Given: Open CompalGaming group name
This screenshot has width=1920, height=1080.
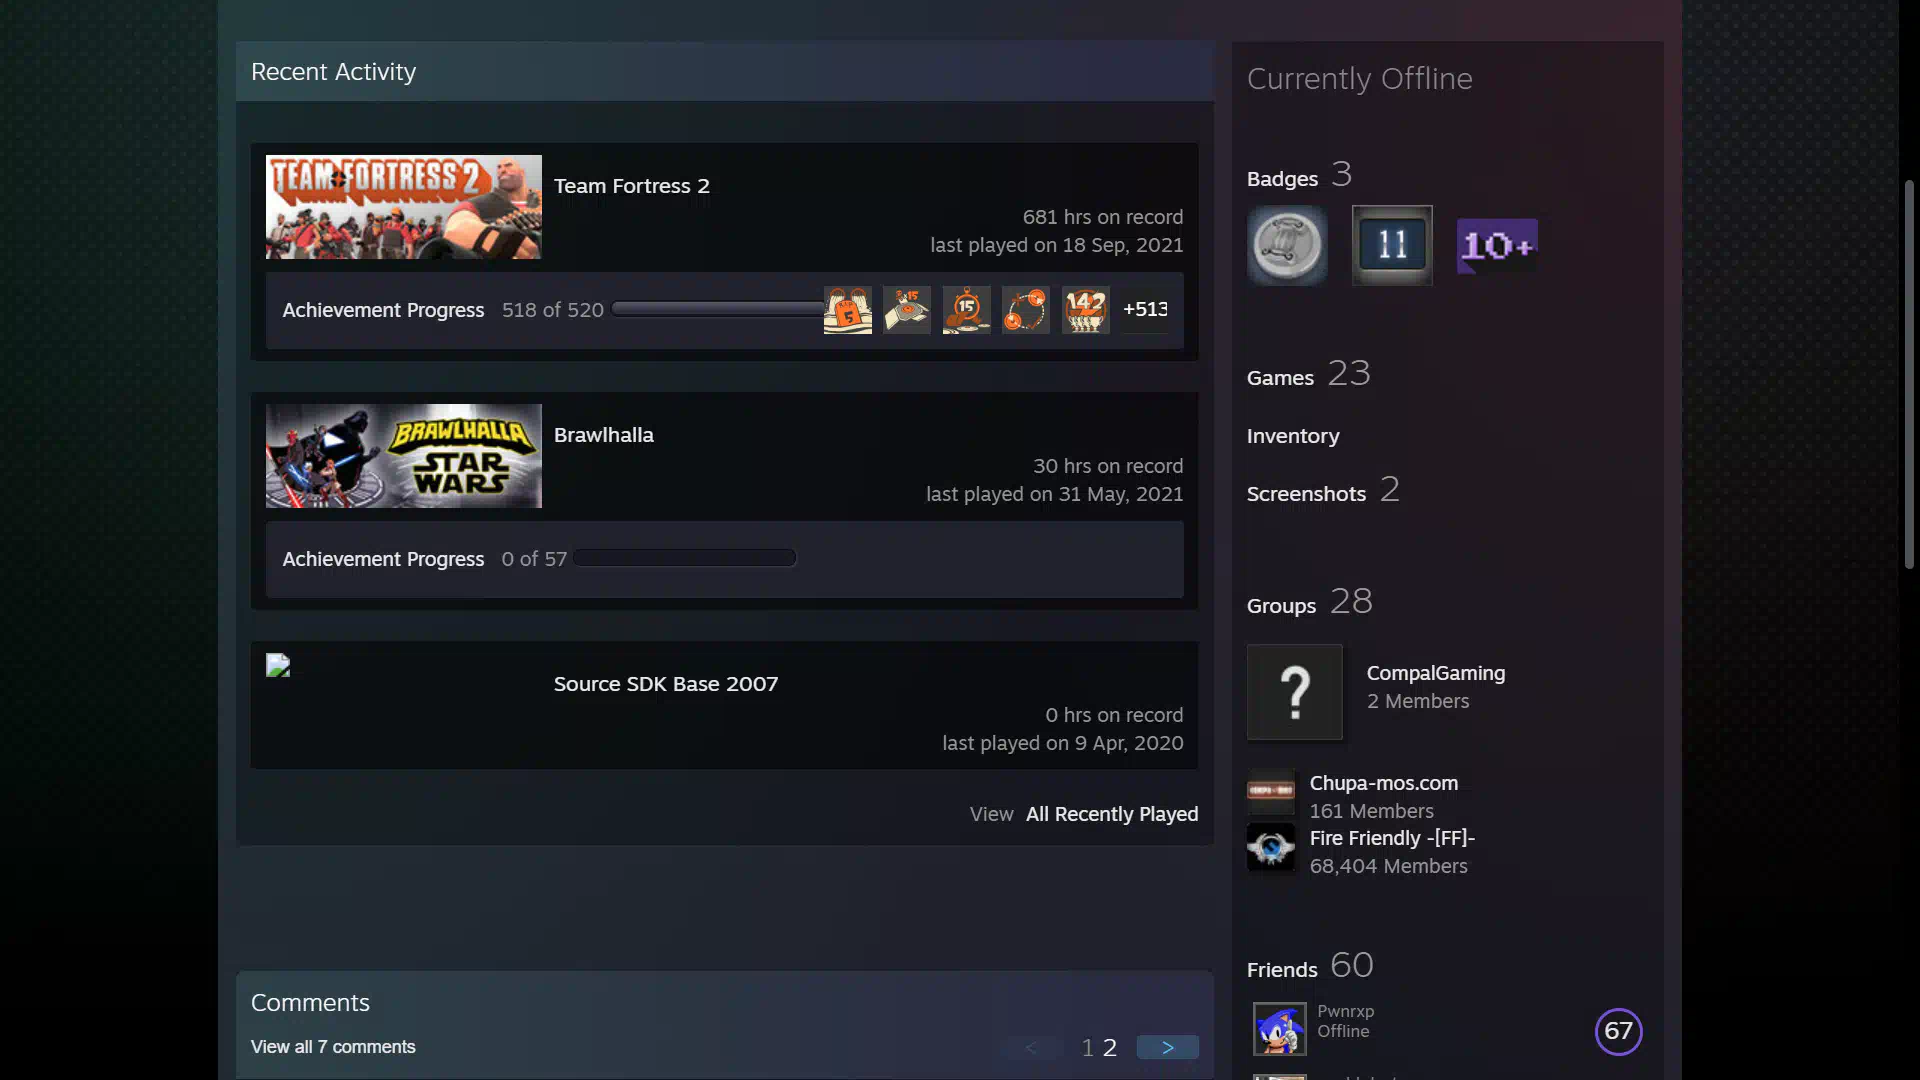Looking at the screenshot, I should (1436, 673).
